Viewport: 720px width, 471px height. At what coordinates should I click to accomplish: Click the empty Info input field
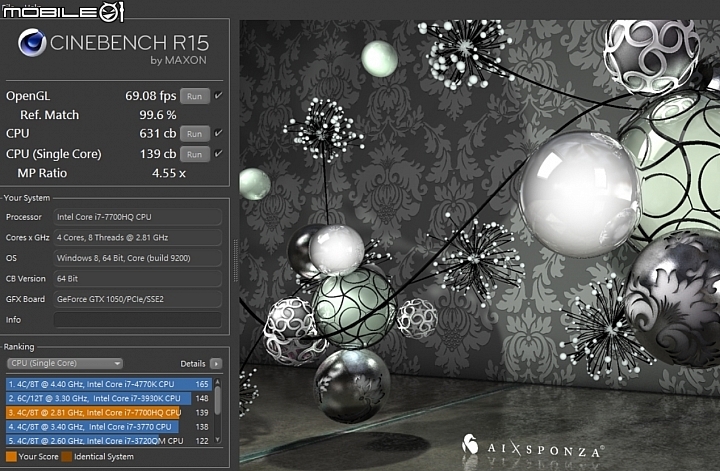coord(138,320)
